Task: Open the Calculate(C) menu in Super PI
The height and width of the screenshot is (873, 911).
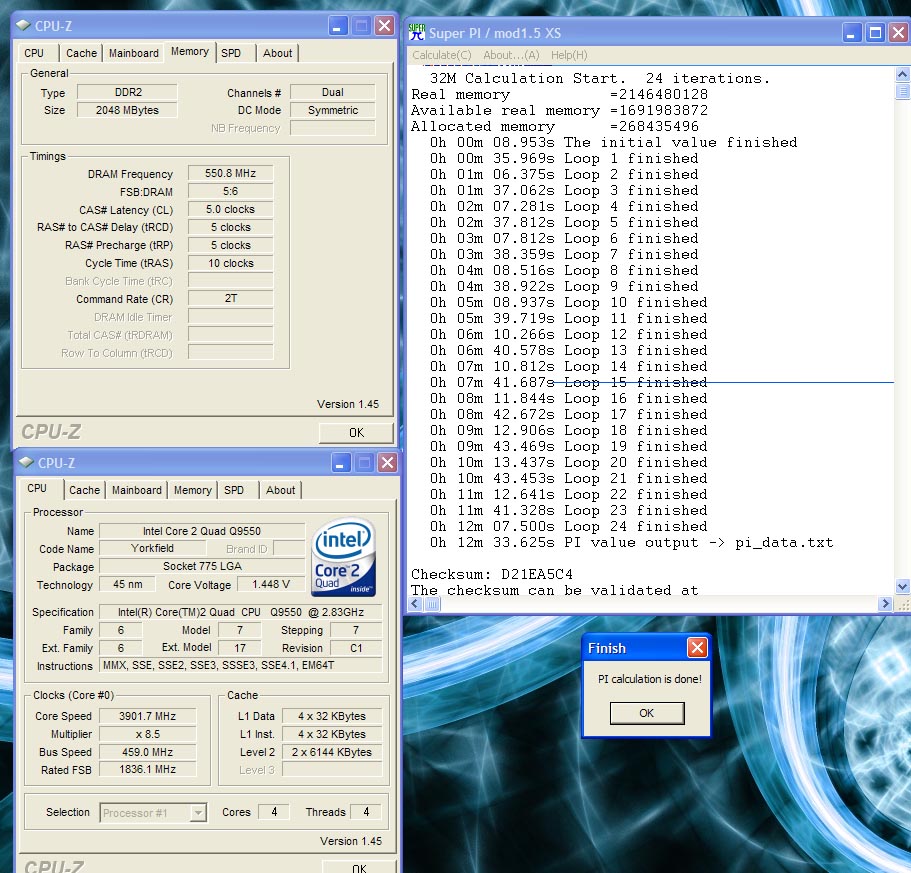Action: pyautogui.click(x=442, y=55)
